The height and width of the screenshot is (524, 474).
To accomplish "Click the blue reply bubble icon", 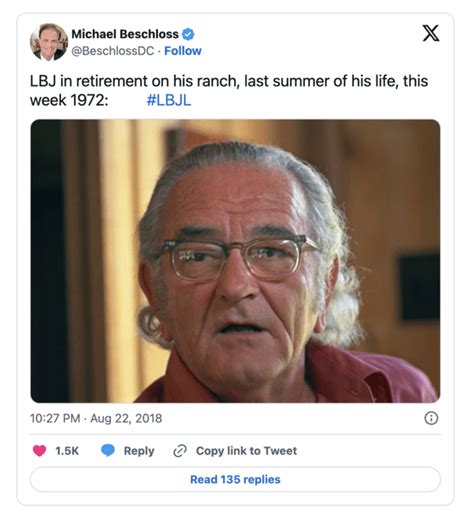I will [108, 450].
